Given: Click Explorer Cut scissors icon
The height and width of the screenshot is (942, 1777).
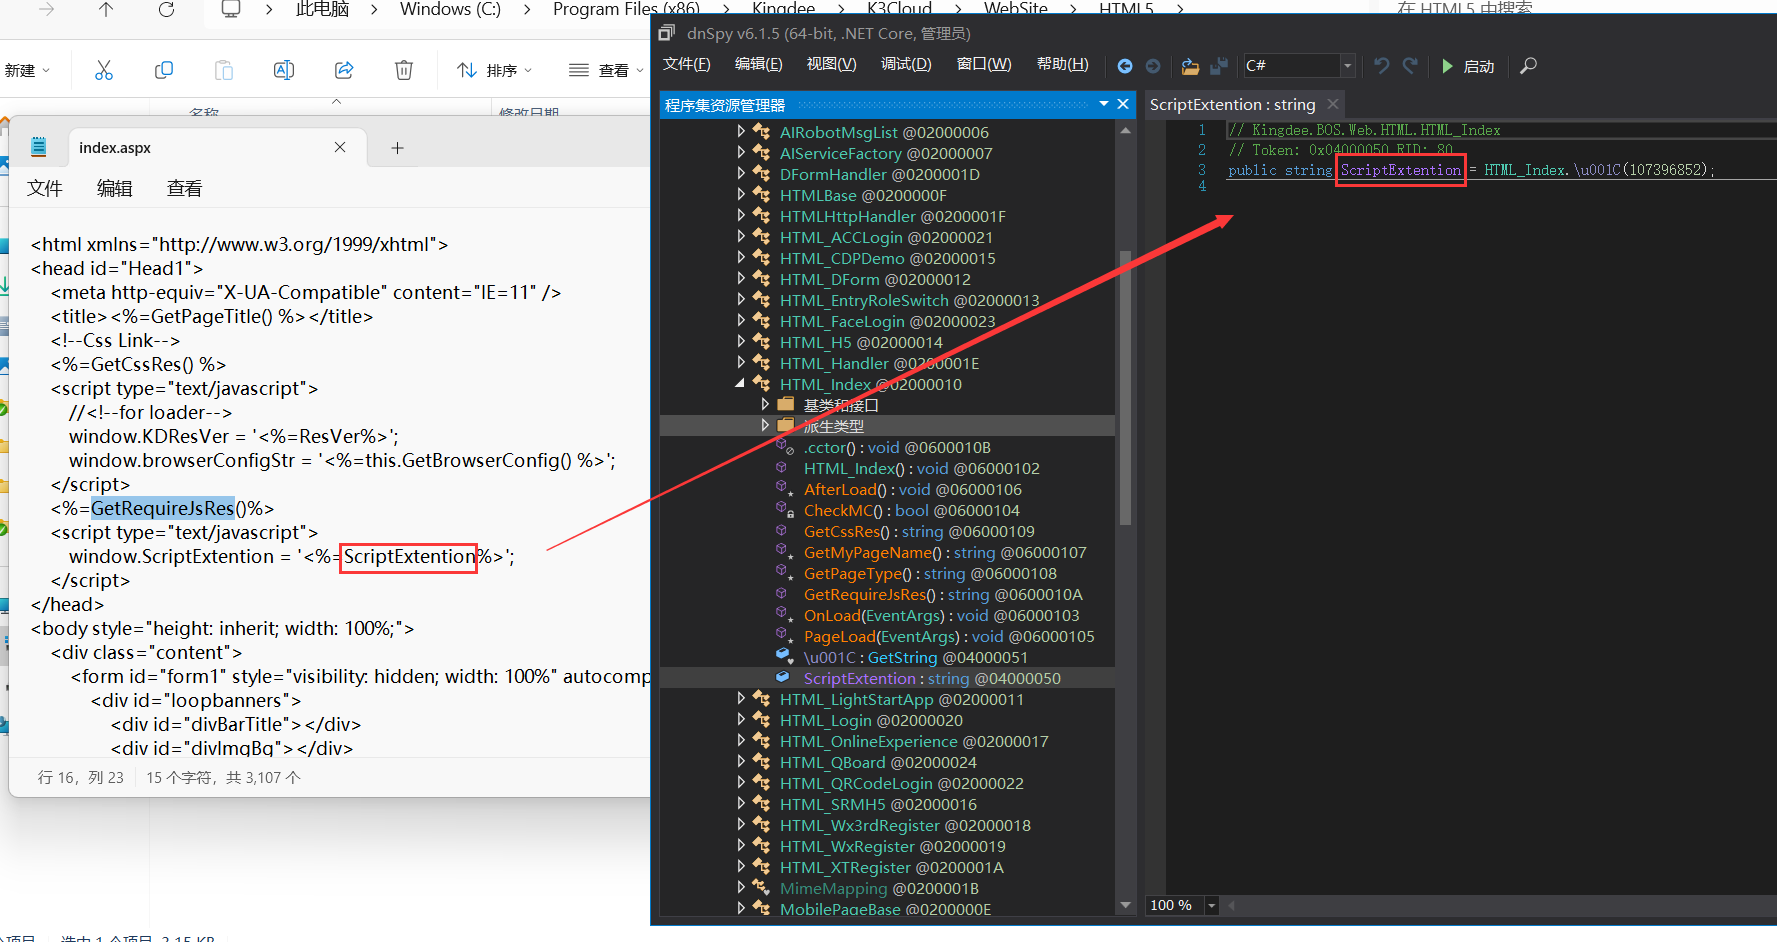Looking at the screenshot, I should click(x=104, y=70).
